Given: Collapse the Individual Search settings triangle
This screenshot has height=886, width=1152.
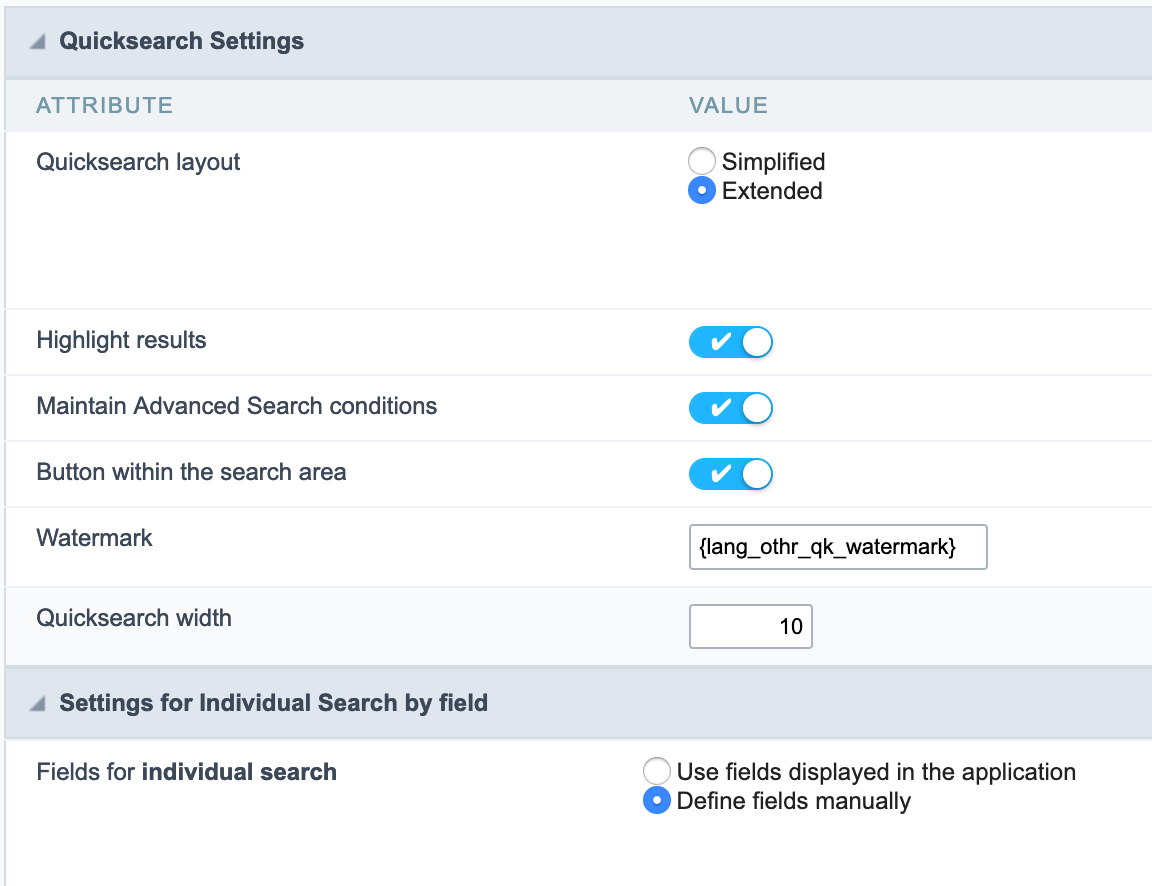Looking at the screenshot, I should click(38, 704).
